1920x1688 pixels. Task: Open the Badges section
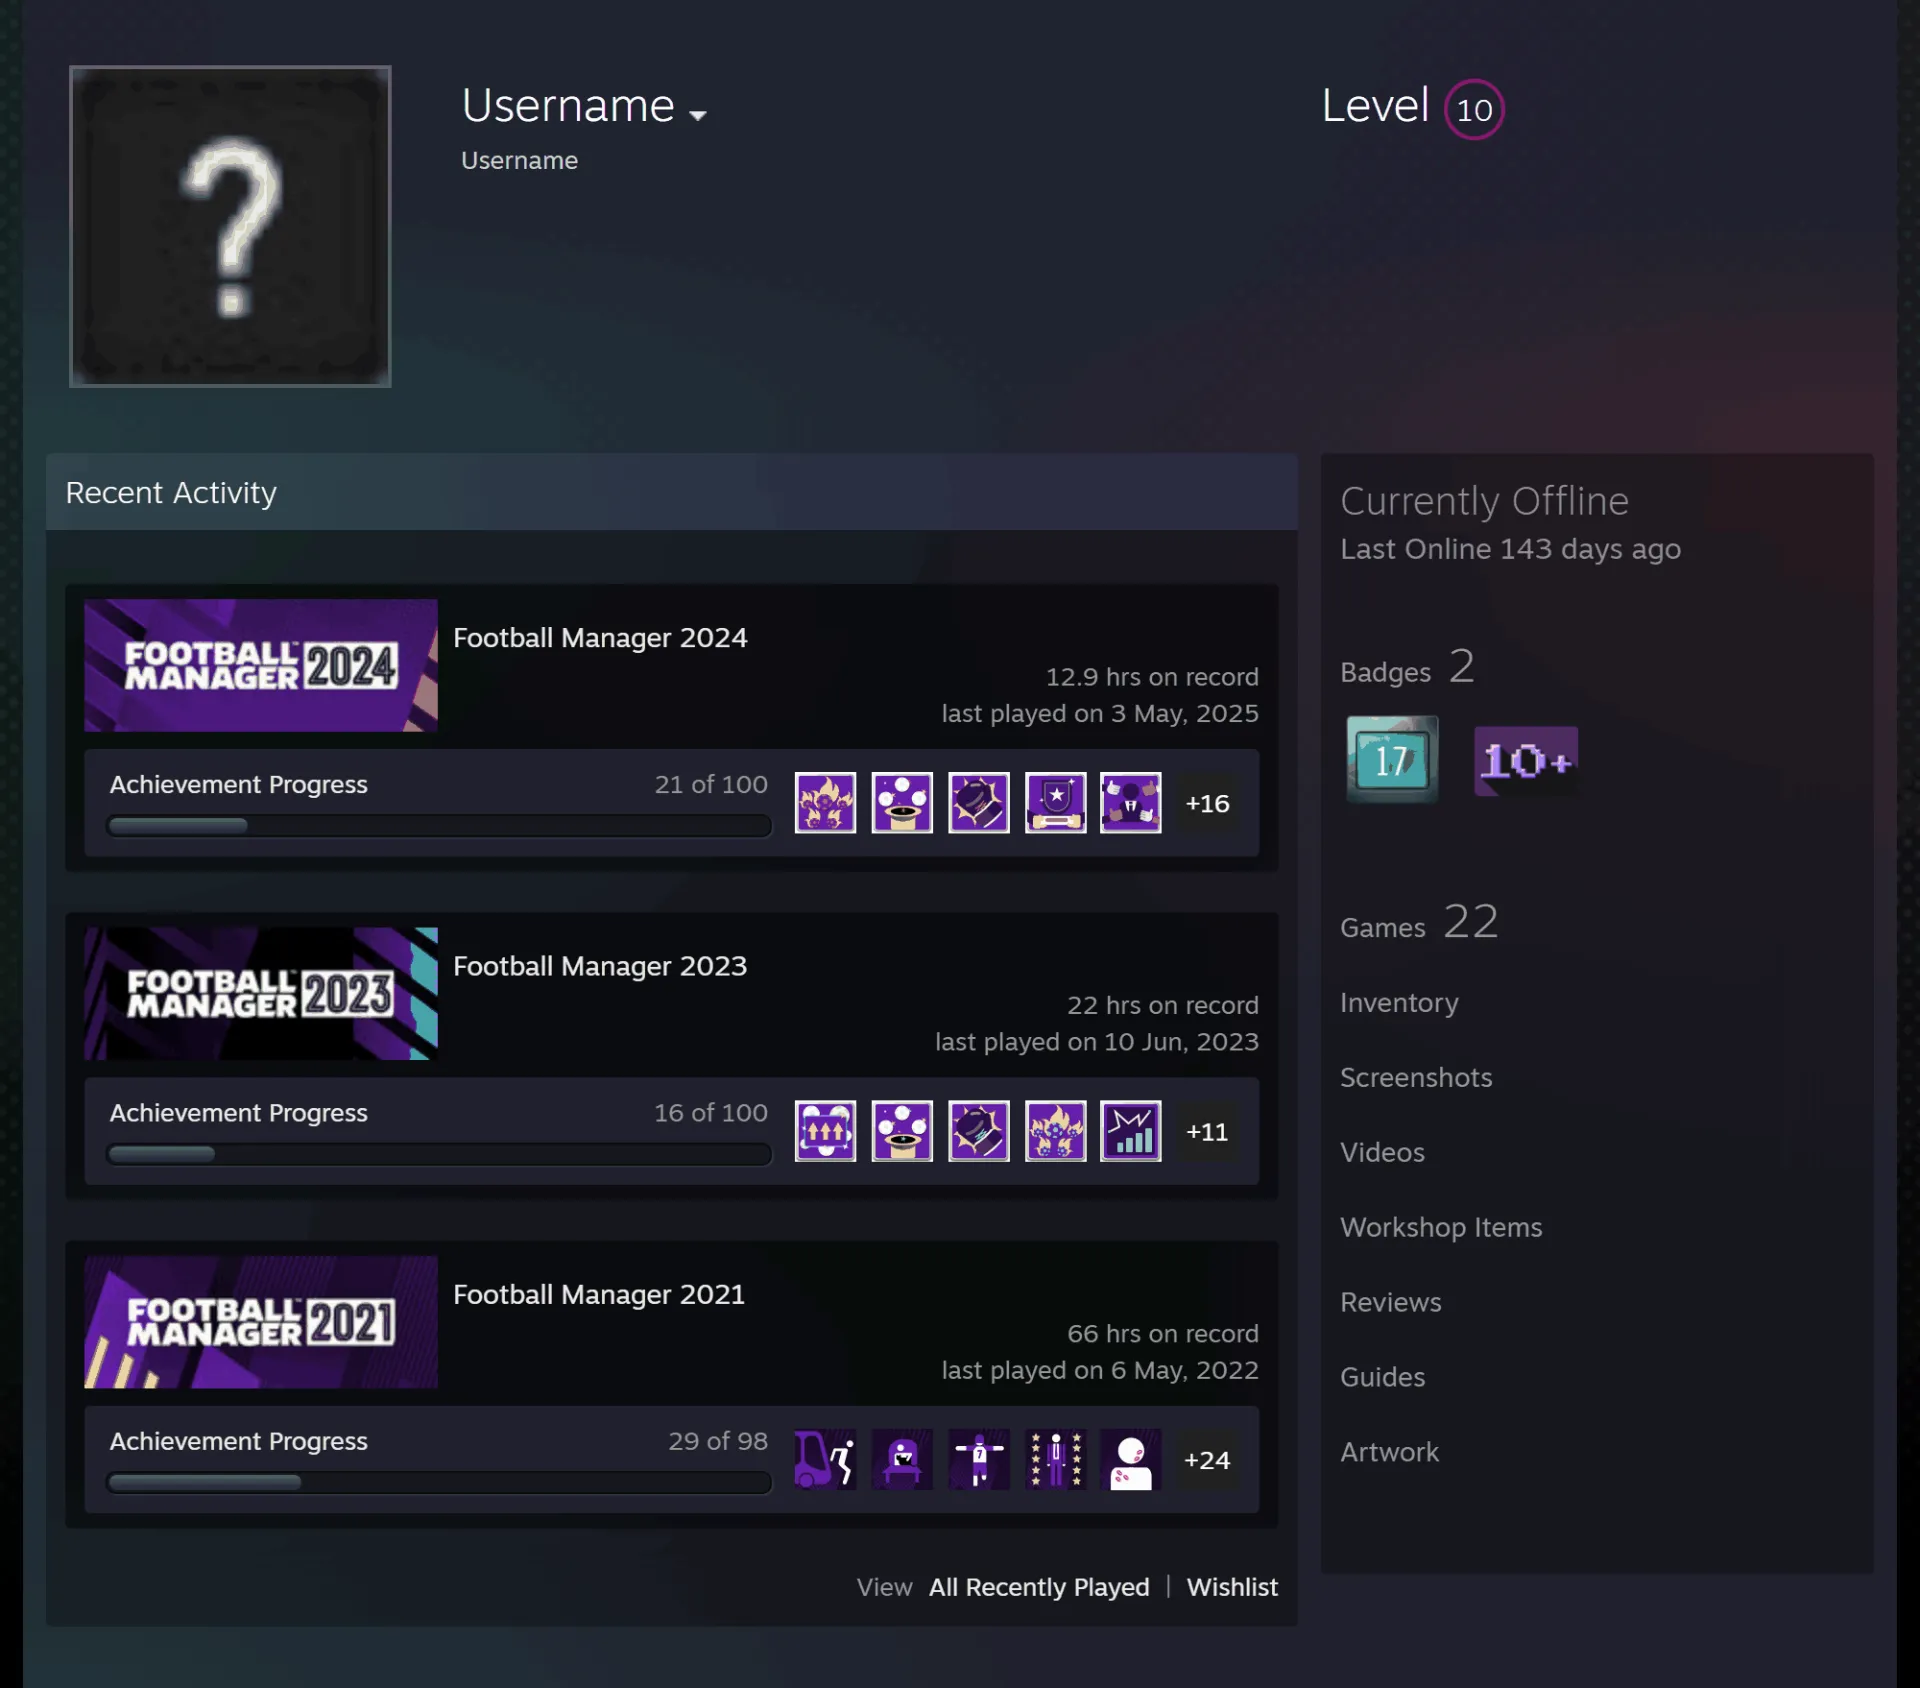coord(1407,667)
